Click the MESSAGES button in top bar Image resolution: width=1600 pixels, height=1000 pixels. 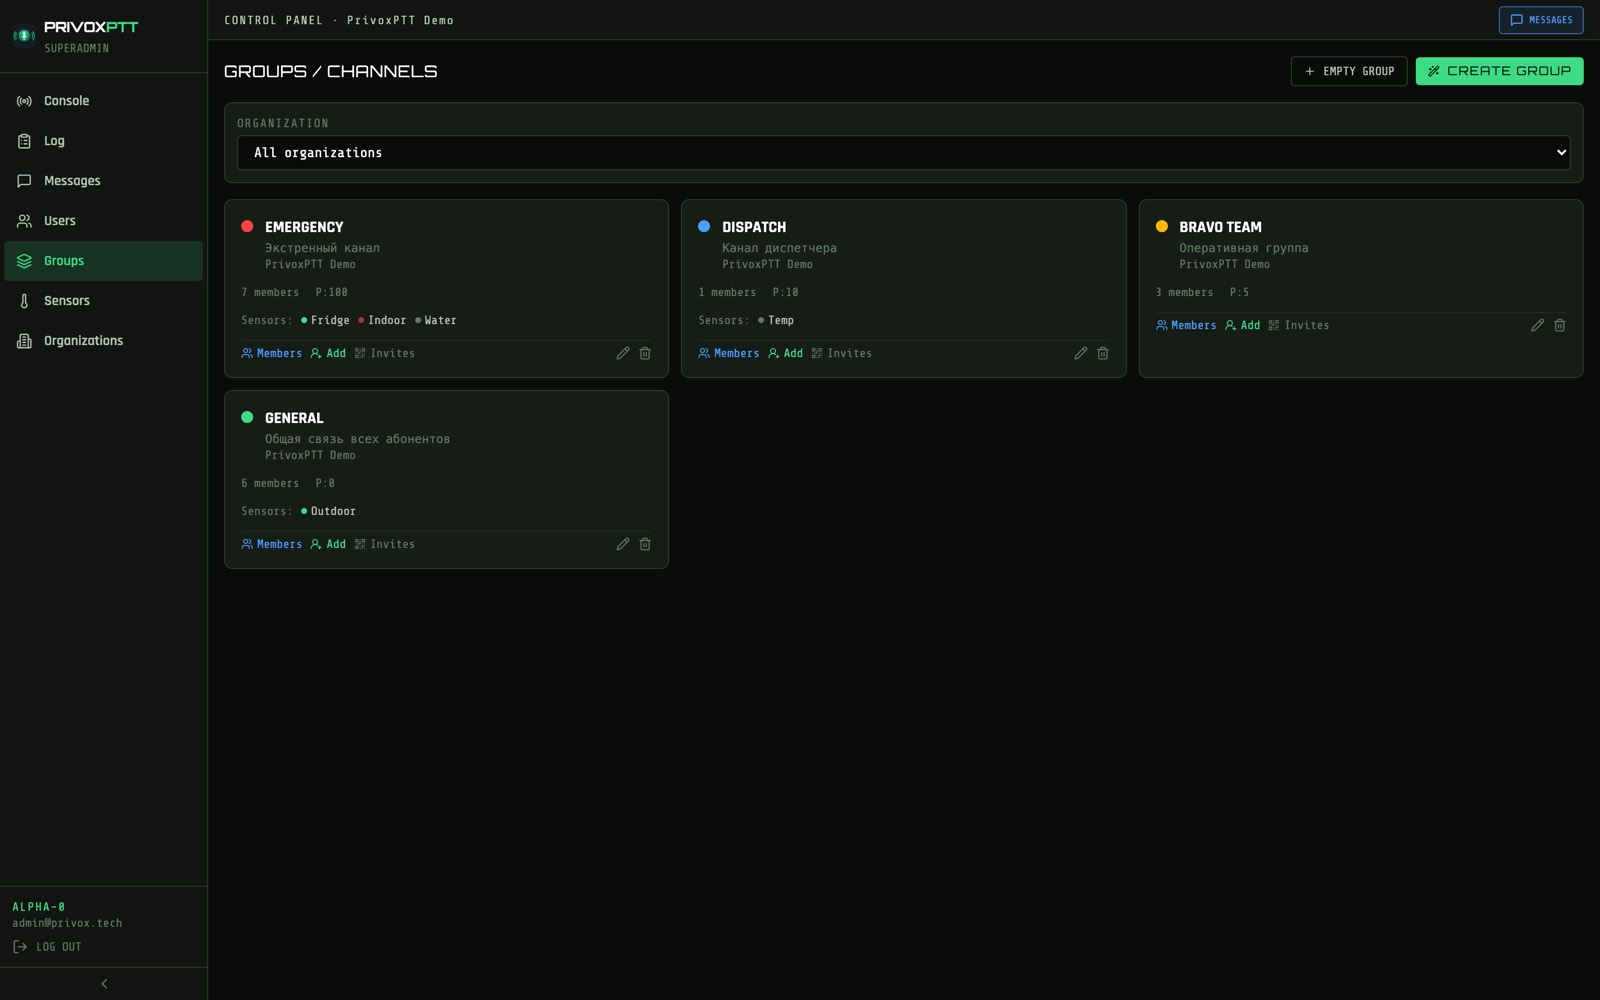pos(1541,20)
